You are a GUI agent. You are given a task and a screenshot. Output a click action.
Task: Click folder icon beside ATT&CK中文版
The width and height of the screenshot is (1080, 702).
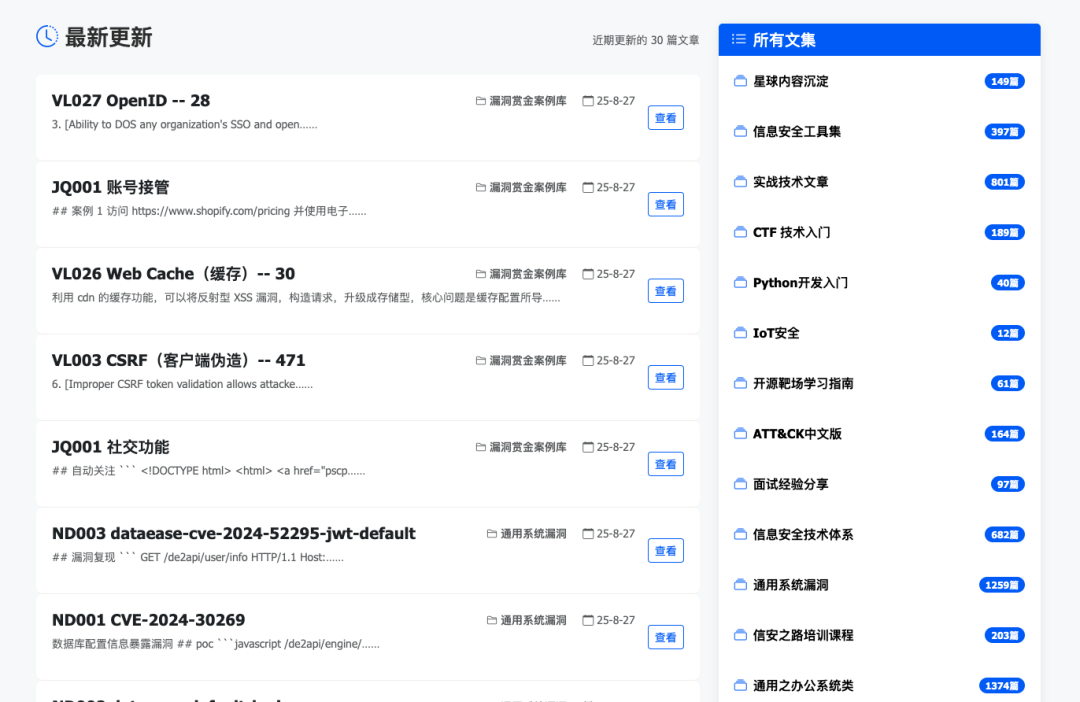pyautogui.click(x=740, y=433)
